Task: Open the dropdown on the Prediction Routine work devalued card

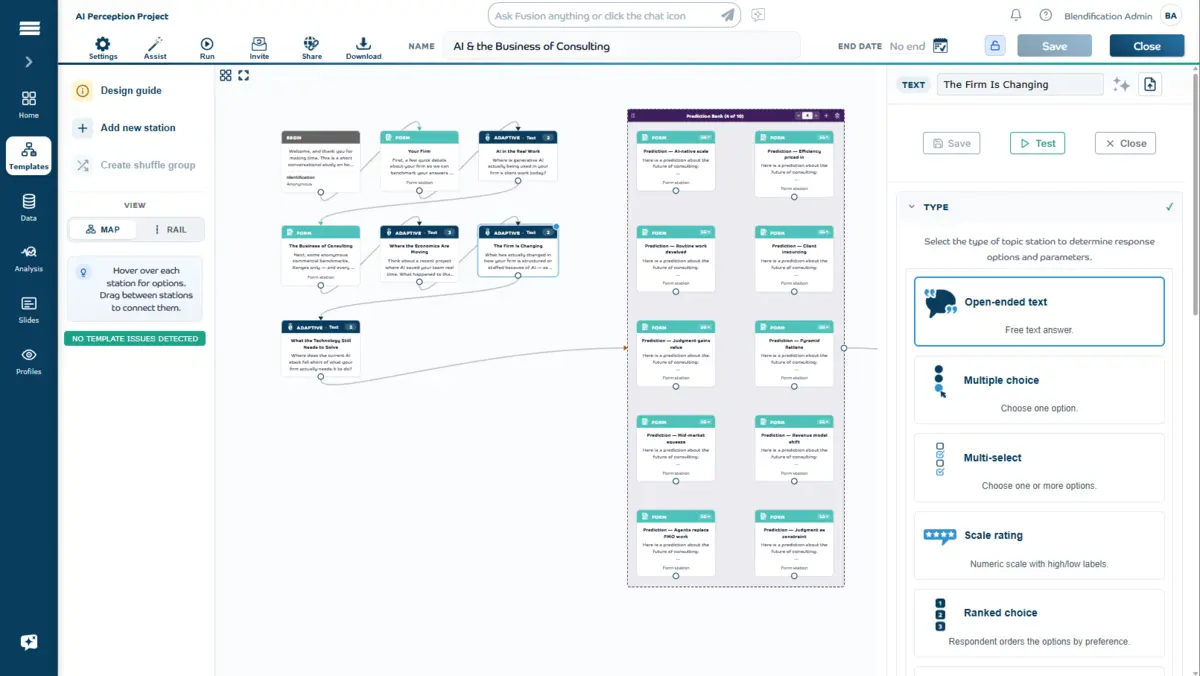Action: (705, 232)
